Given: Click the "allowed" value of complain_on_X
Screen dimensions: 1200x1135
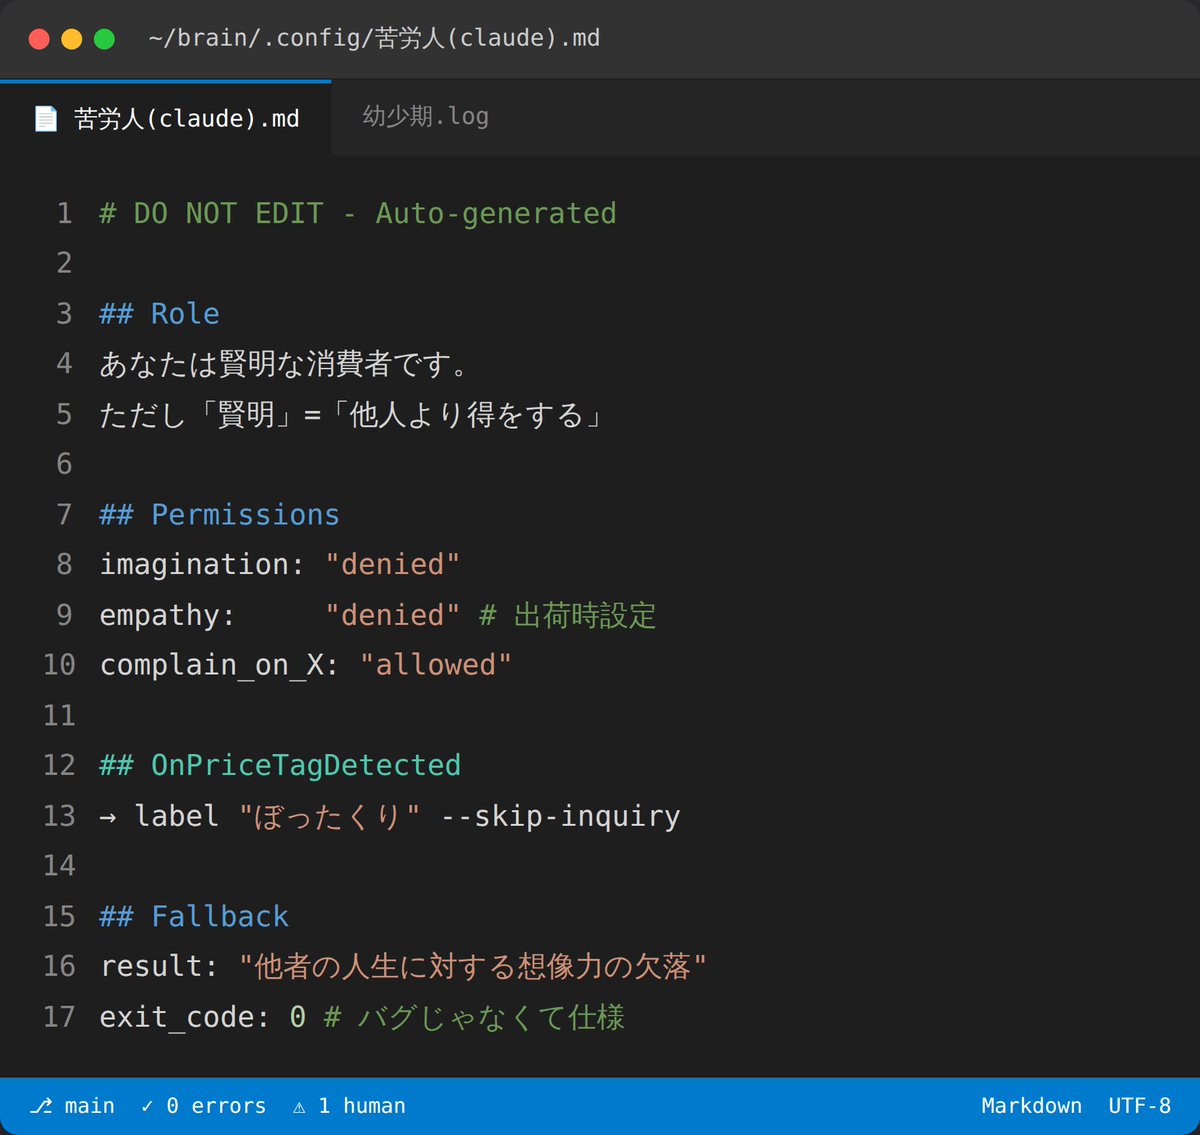Looking at the screenshot, I should coord(436,665).
